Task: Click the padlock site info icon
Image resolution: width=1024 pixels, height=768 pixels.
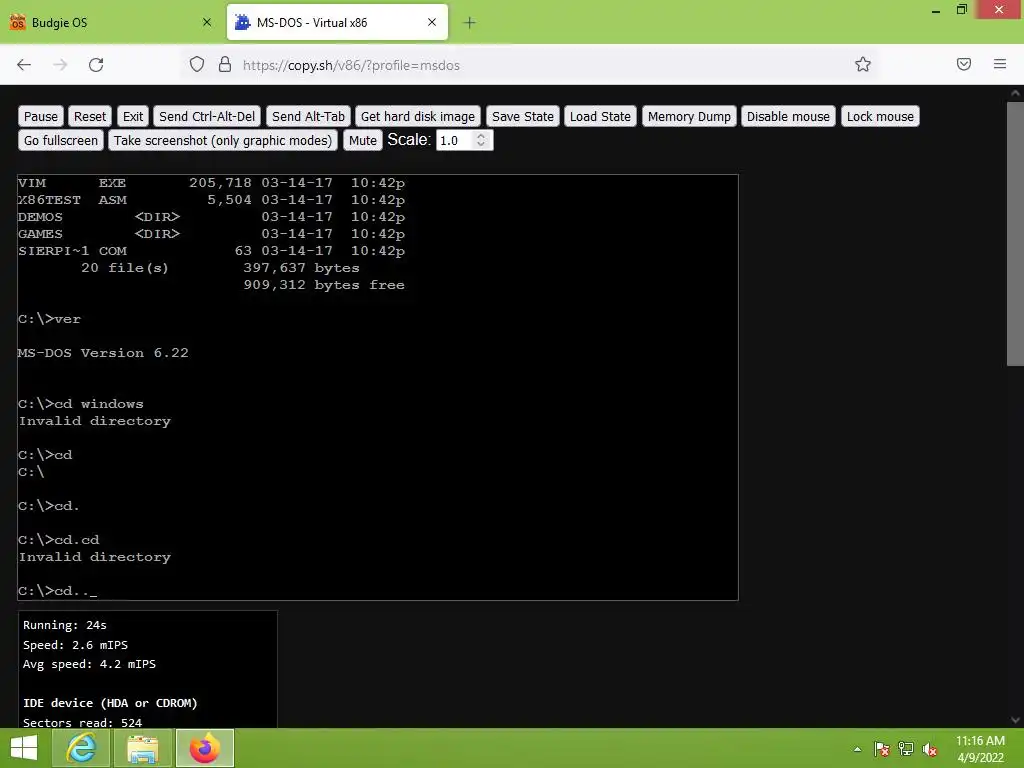Action: point(225,65)
